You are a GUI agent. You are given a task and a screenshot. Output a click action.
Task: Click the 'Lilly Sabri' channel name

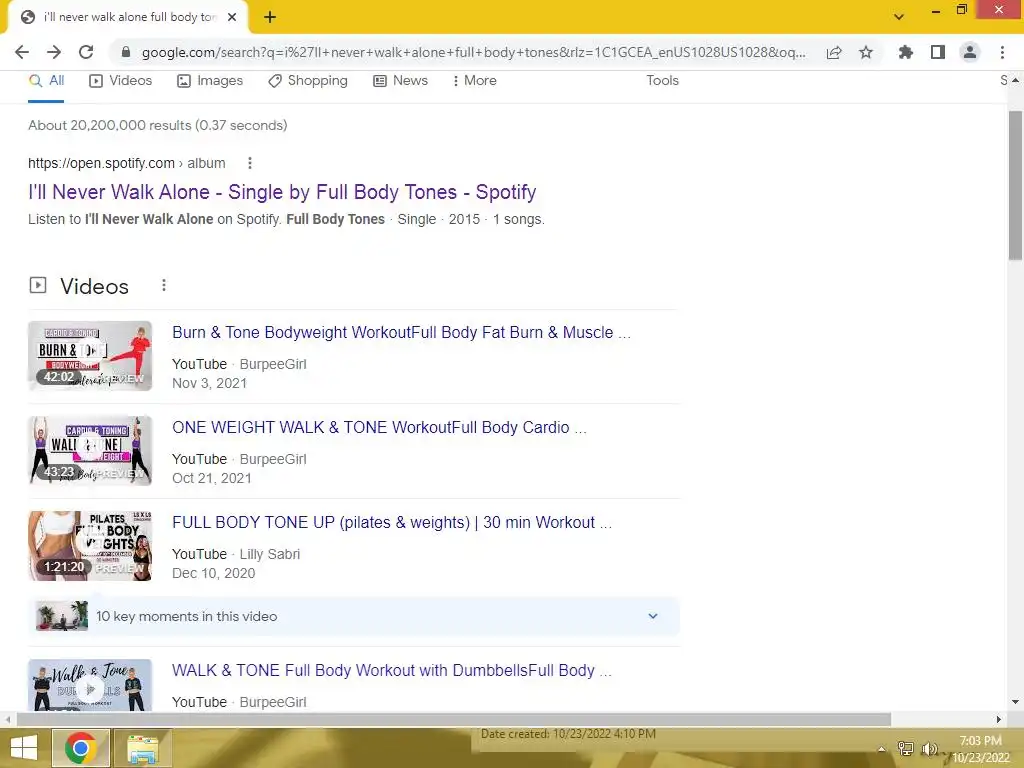coord(270,554)
